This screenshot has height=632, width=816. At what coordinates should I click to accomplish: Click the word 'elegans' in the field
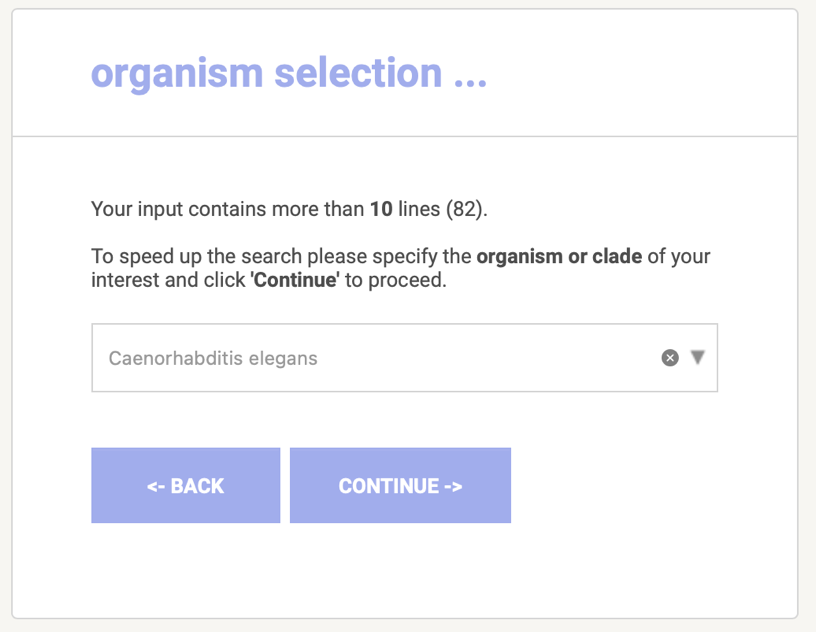click(x=286, y=358)
